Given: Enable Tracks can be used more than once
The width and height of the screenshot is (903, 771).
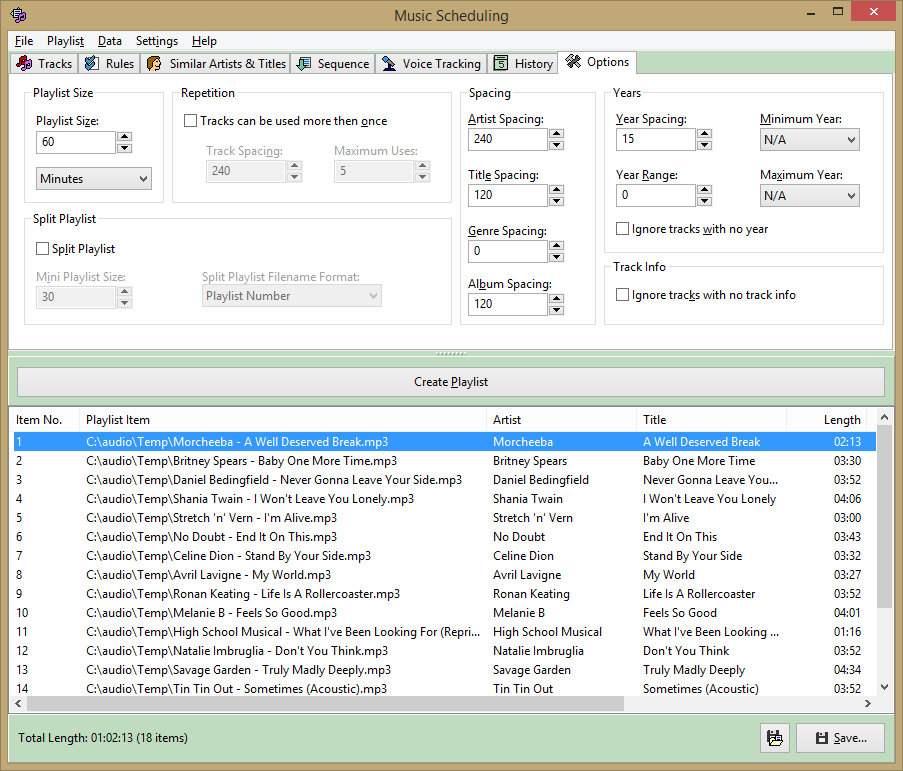Looking at the screenshot, I should 189,120.
